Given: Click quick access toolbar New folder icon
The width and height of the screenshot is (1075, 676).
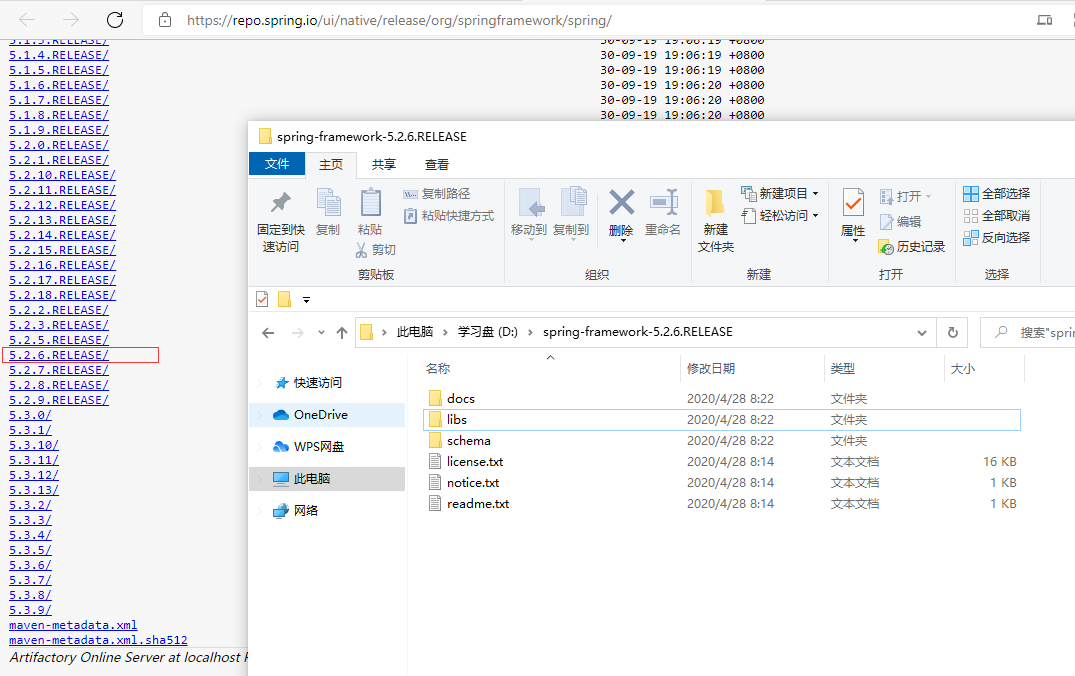Looking at the screenshot, I should [285, 299].
